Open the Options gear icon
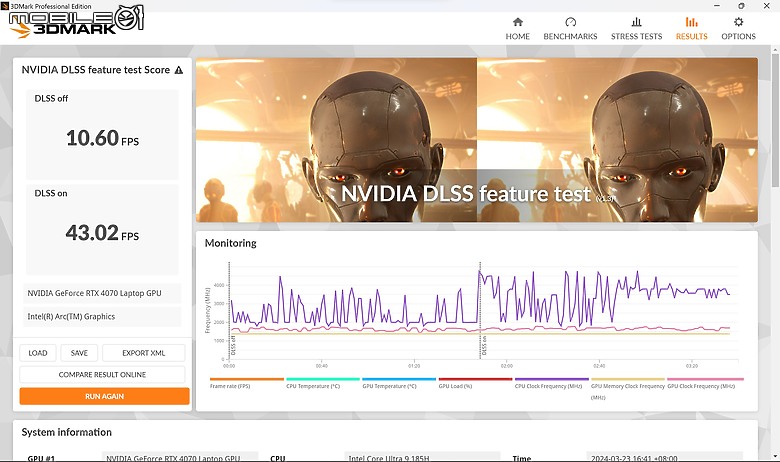The width and height of the screenshot is (780, 462). point(738,22)
